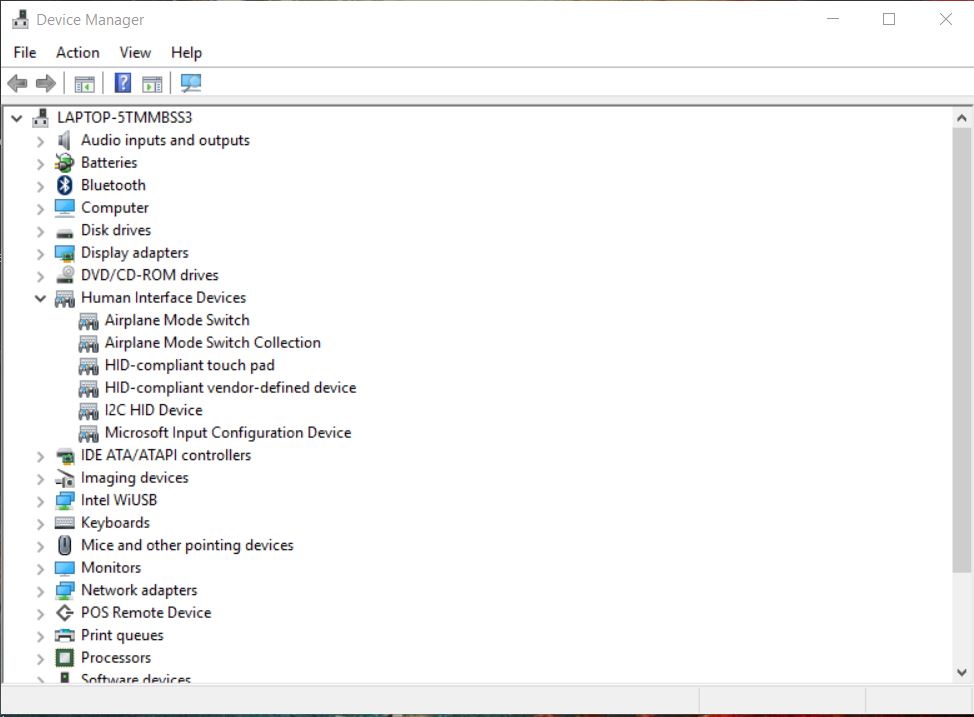
Task: Select the I2C HID Device label
Action: pos(153,410)
